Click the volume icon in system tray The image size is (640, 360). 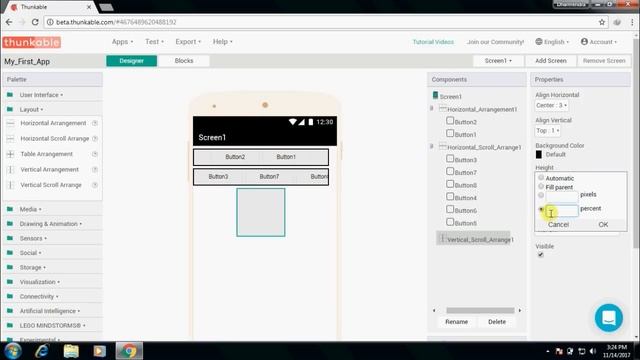(593, 351)
